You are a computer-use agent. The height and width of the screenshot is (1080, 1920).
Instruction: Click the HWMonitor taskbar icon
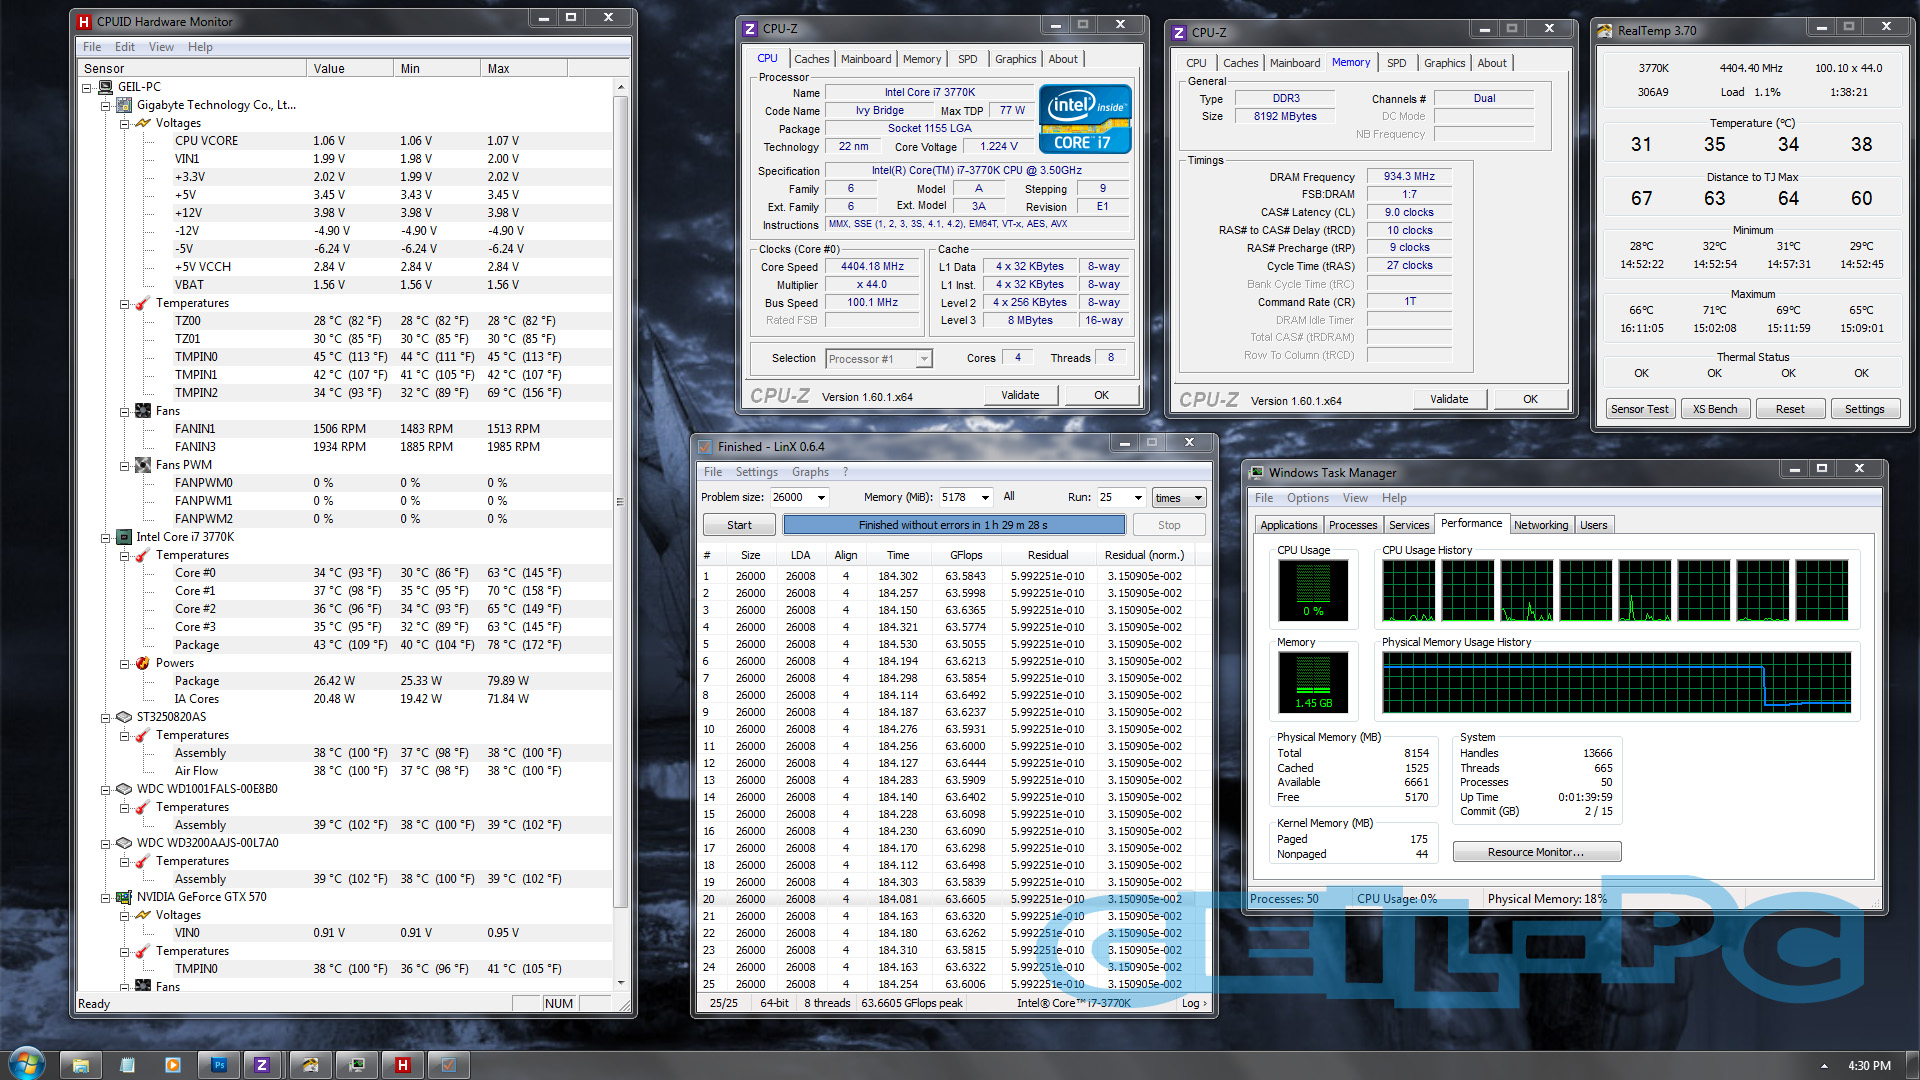(402, 1065)
